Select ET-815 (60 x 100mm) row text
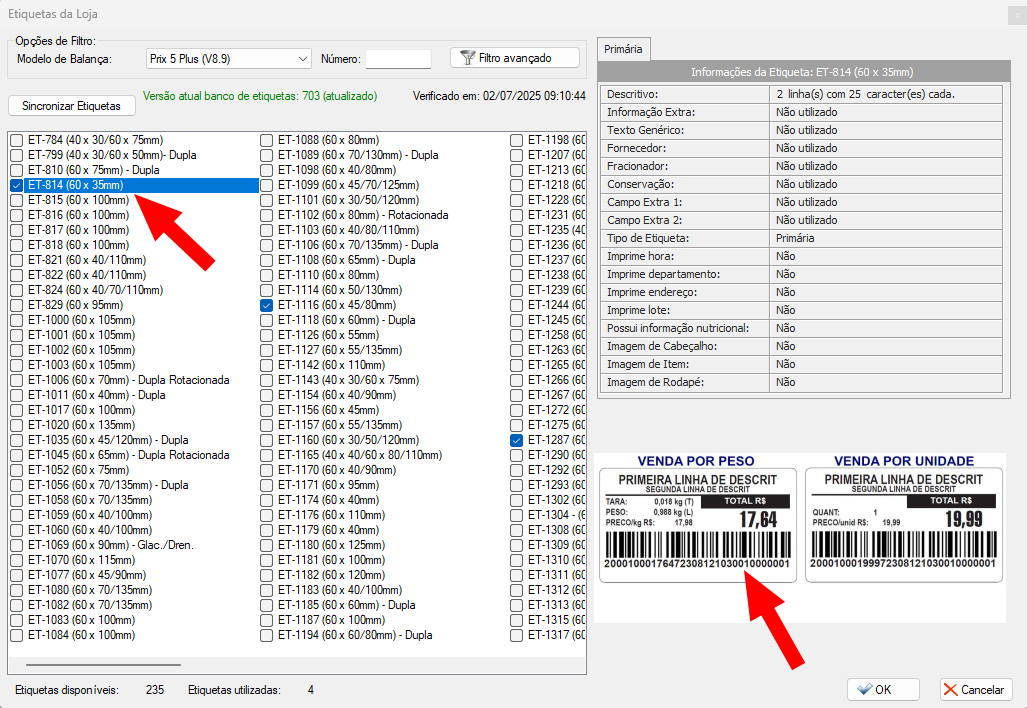Image resolution: width=1027 pixels, height=708 pixels. point(79,200)
